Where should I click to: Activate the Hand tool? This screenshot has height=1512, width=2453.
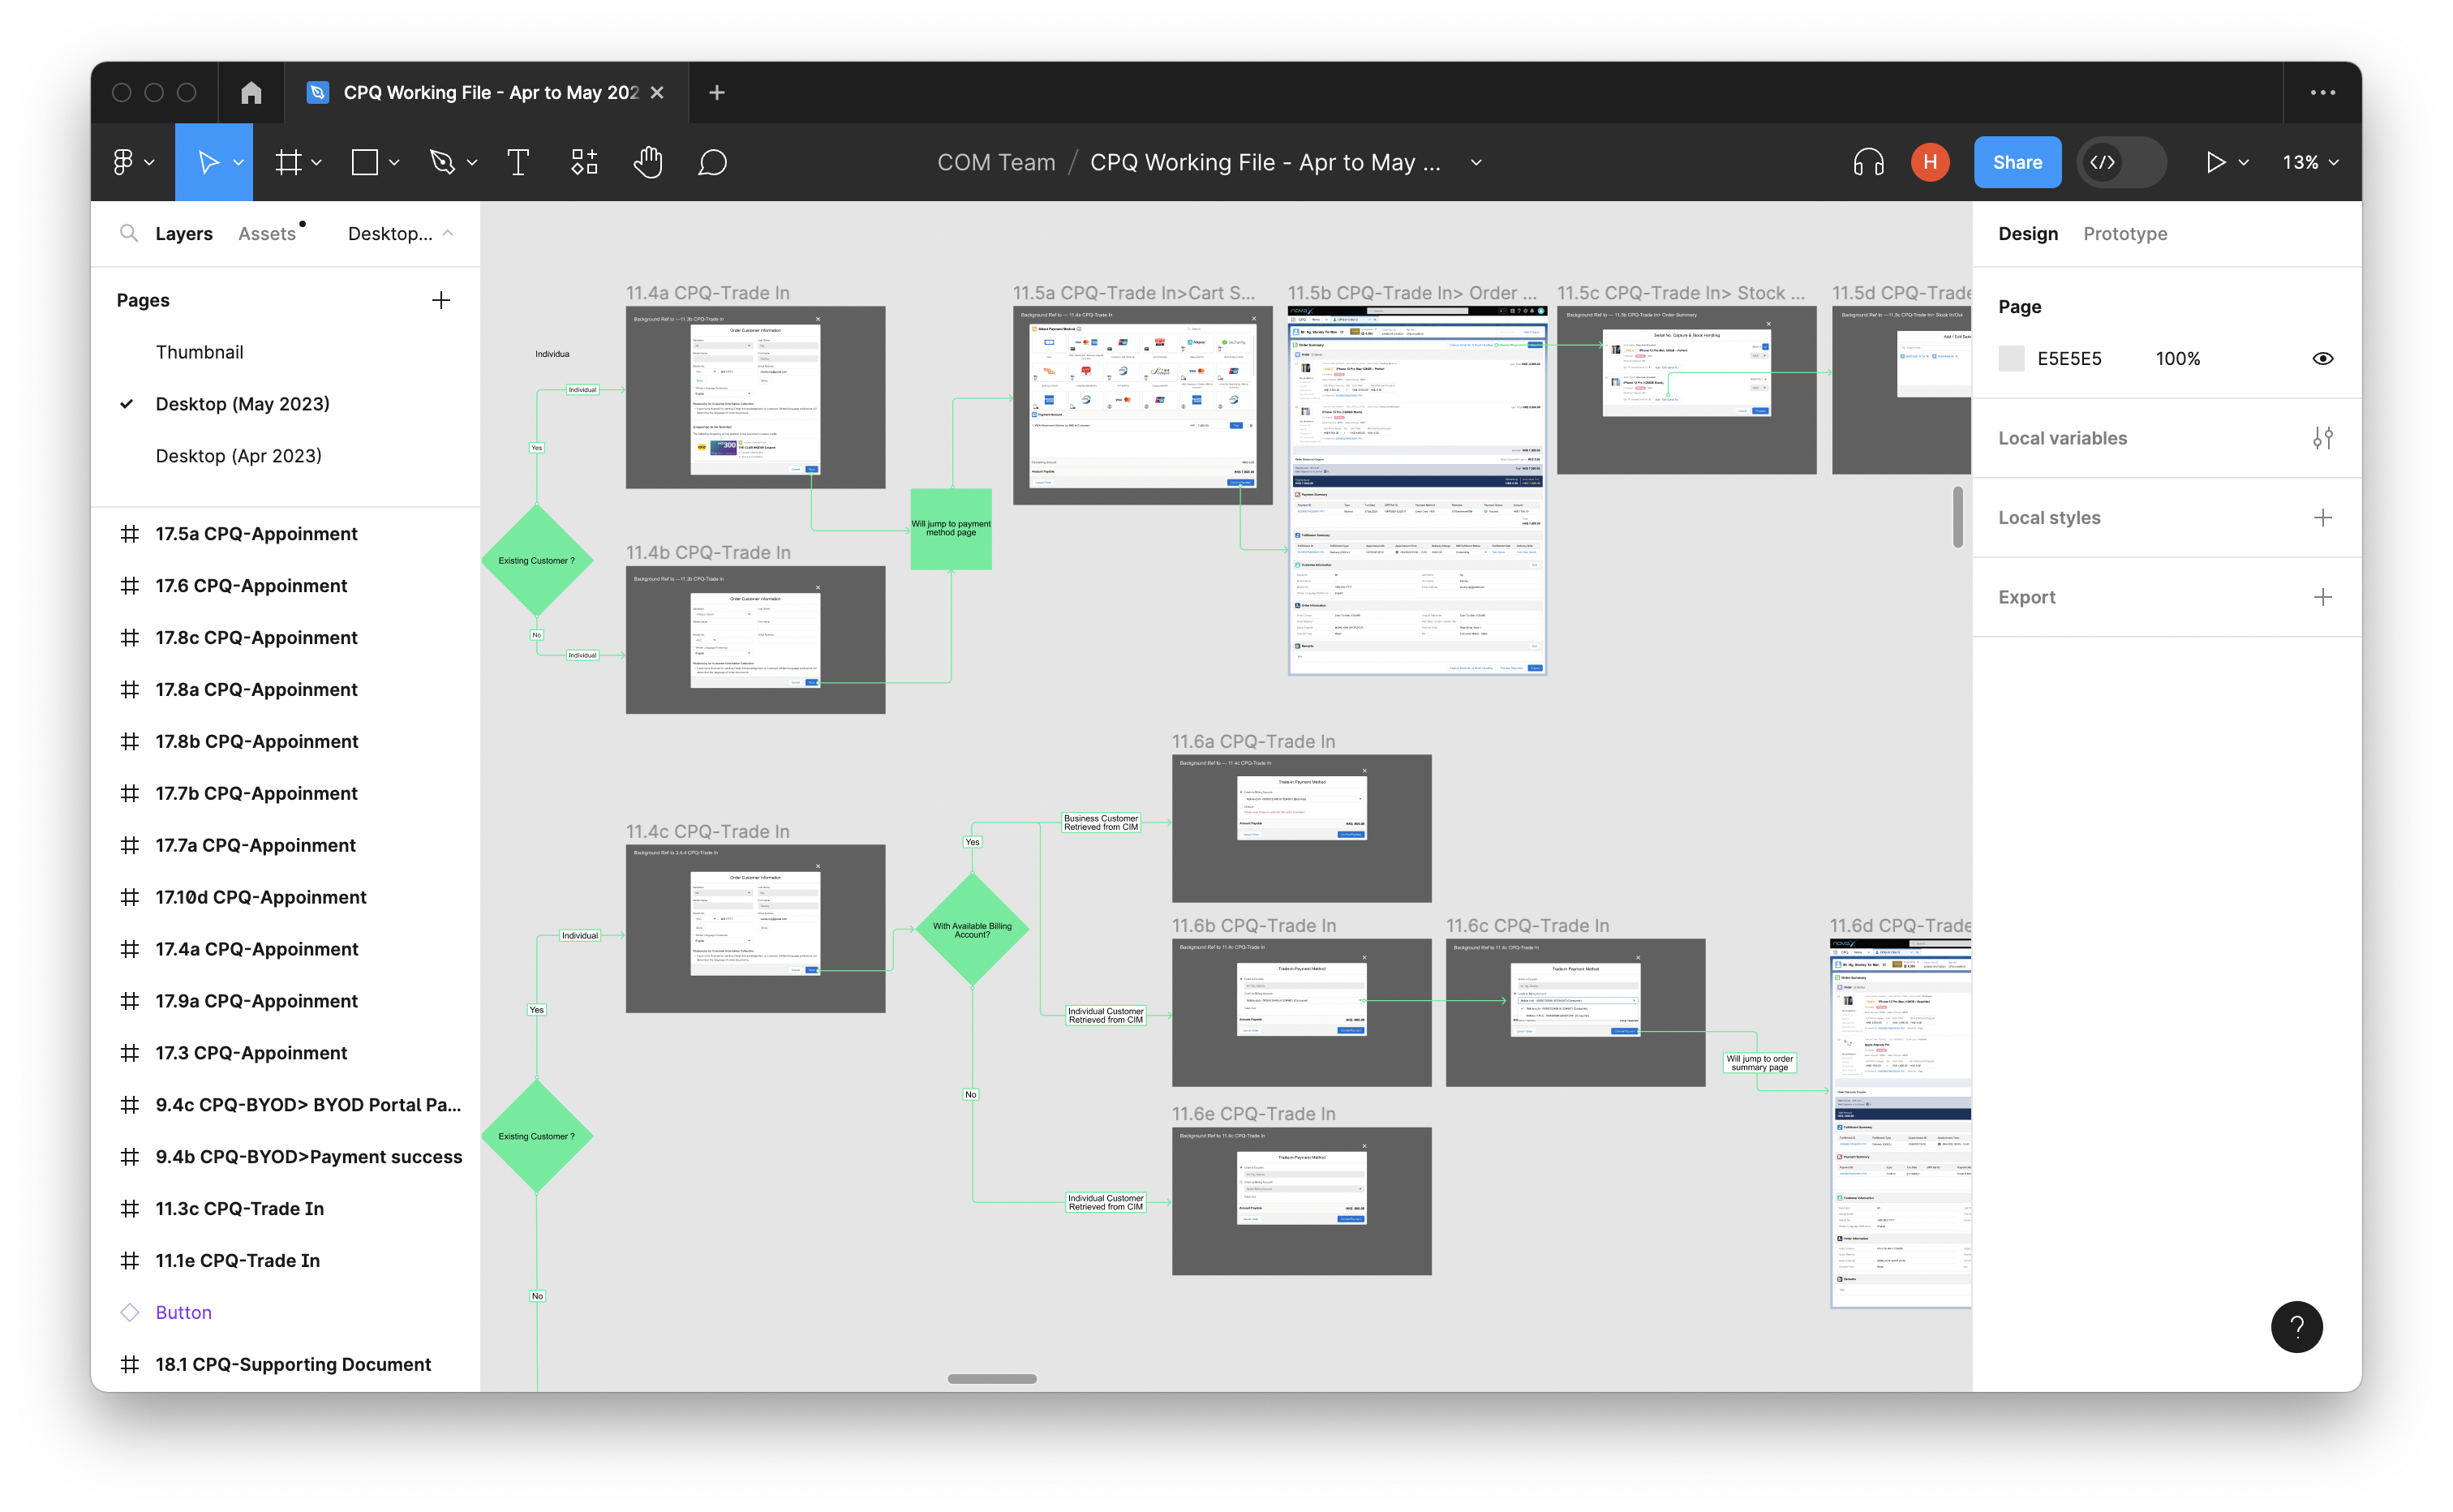click(648, 162)
